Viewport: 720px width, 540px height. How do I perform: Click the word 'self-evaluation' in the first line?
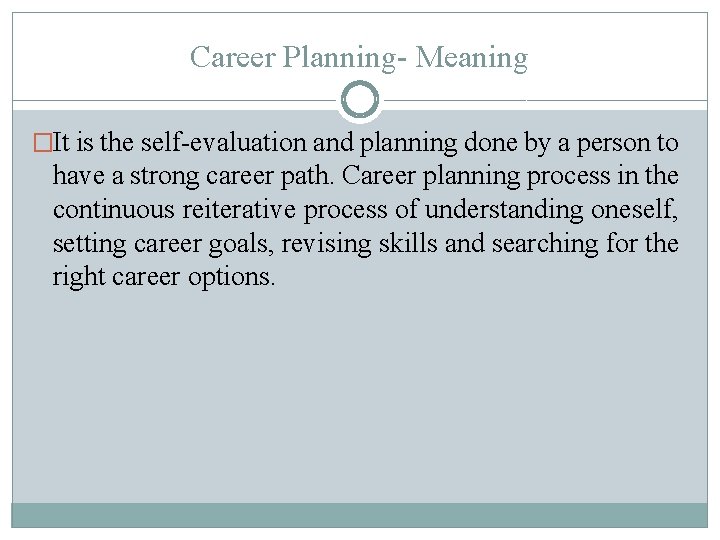[223, 142]
